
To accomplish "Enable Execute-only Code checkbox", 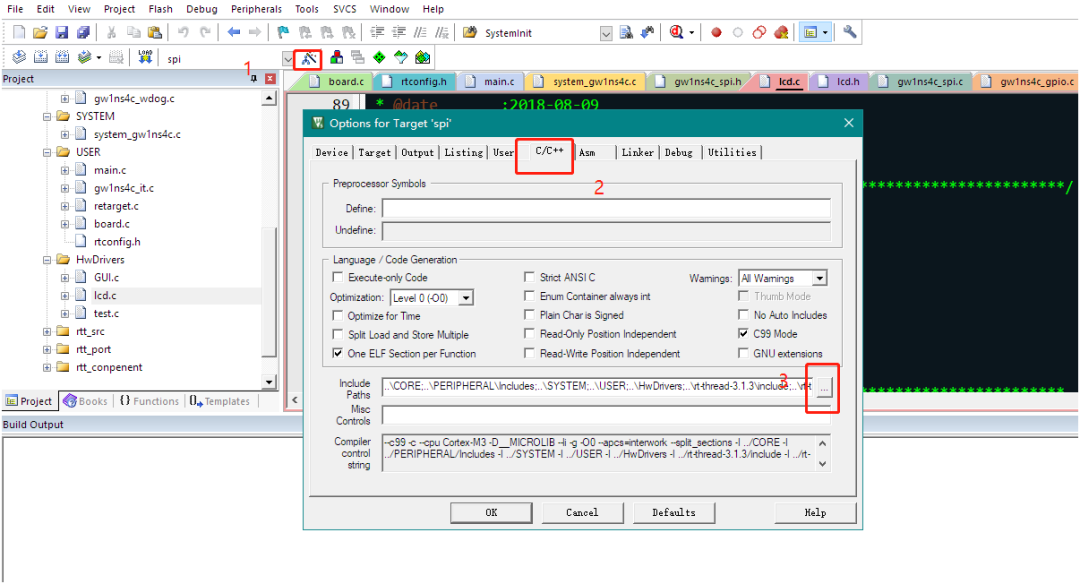I will 338,277.
